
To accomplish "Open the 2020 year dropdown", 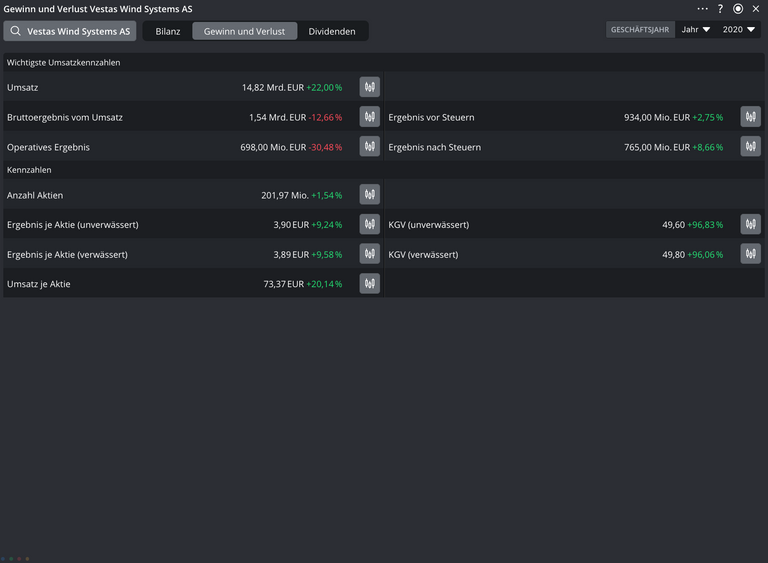I will coord(739,29).
